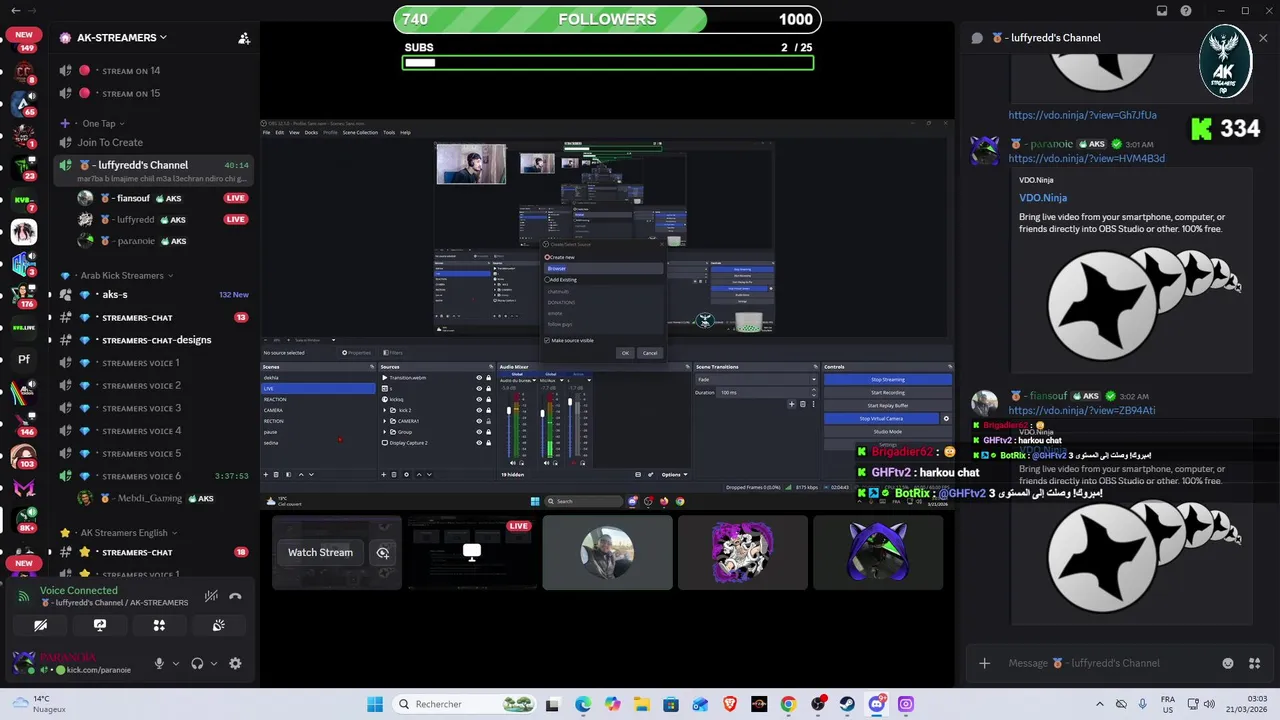The height and width of the screenshot is (720, 1280).
Task: Go back with the top-left arrow
Action: pyautogui.click(x=15, y=11)
